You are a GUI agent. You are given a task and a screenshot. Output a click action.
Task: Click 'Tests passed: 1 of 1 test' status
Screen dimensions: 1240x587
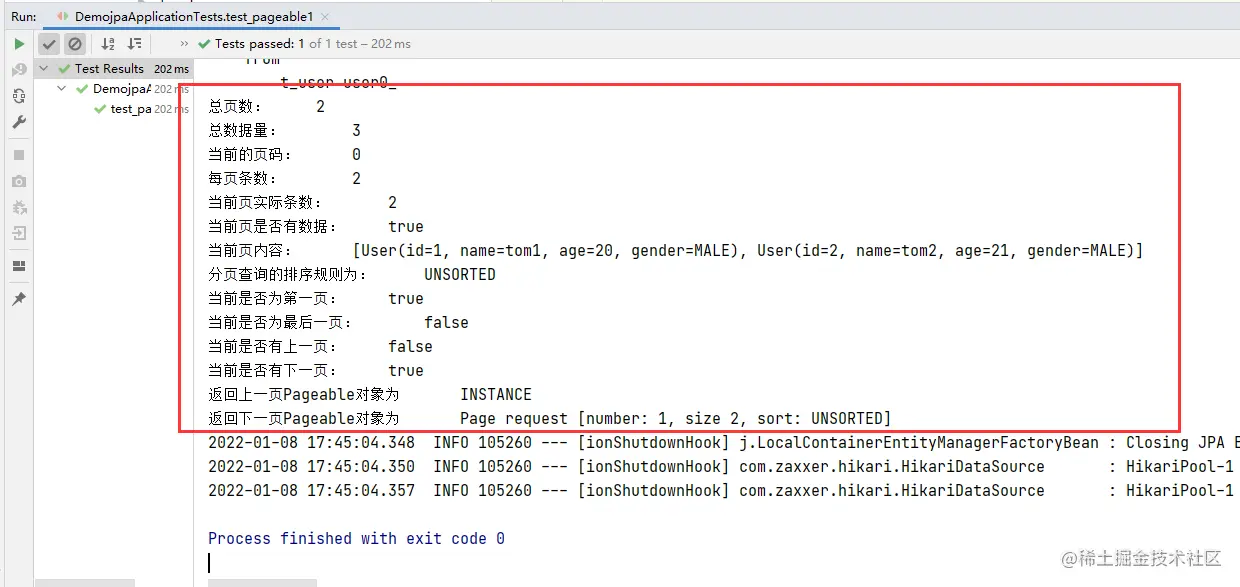304,44
